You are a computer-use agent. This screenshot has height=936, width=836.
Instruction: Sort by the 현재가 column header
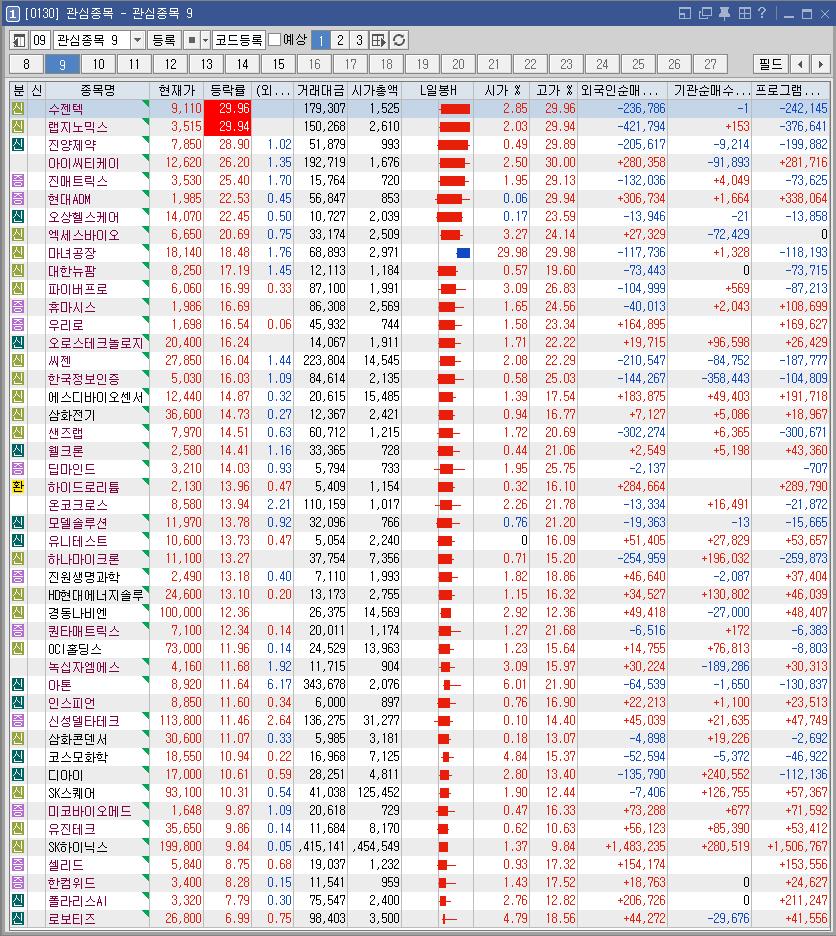pyautogui.click(x=177, y=91)
